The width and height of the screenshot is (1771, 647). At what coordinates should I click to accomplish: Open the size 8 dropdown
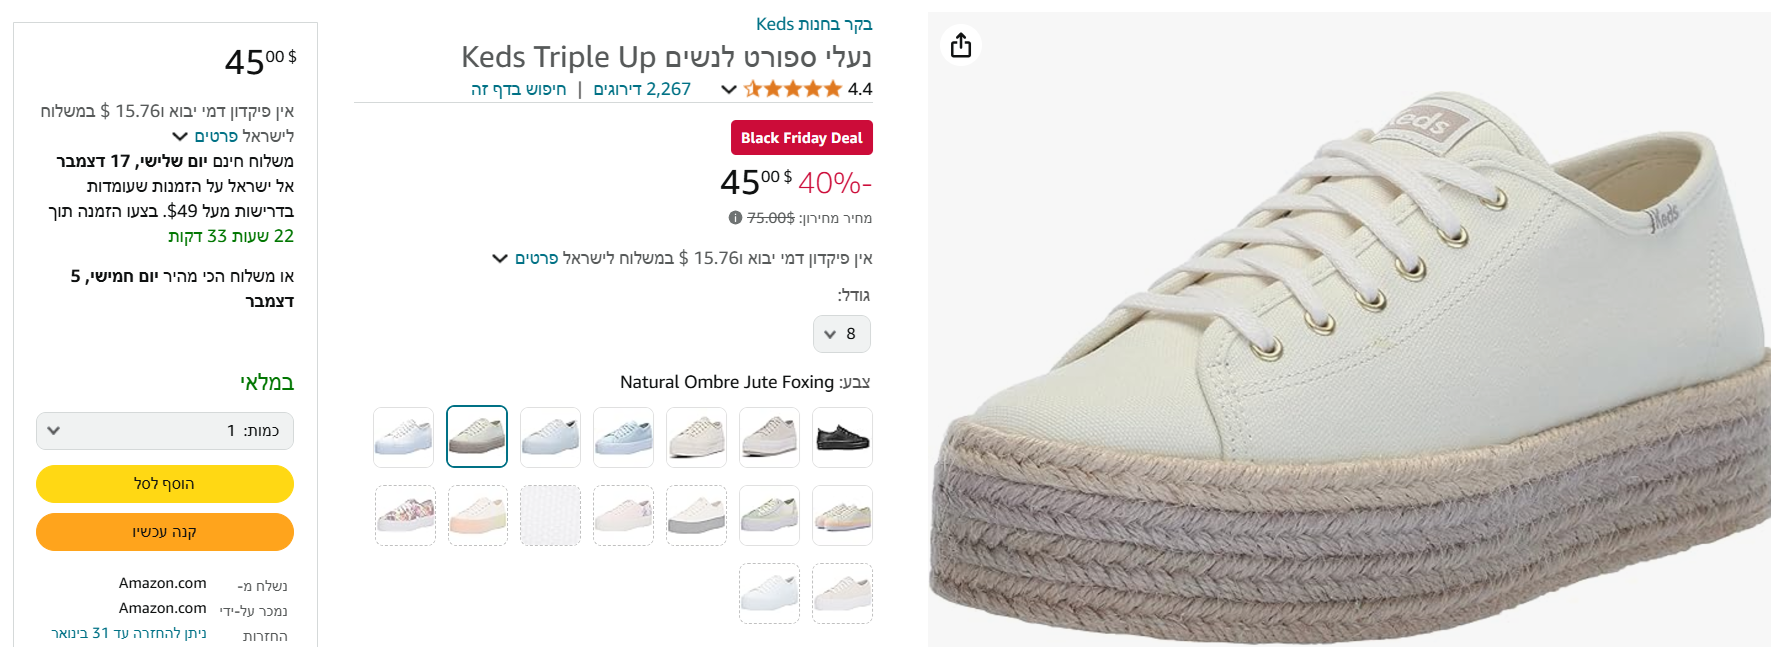841,334
